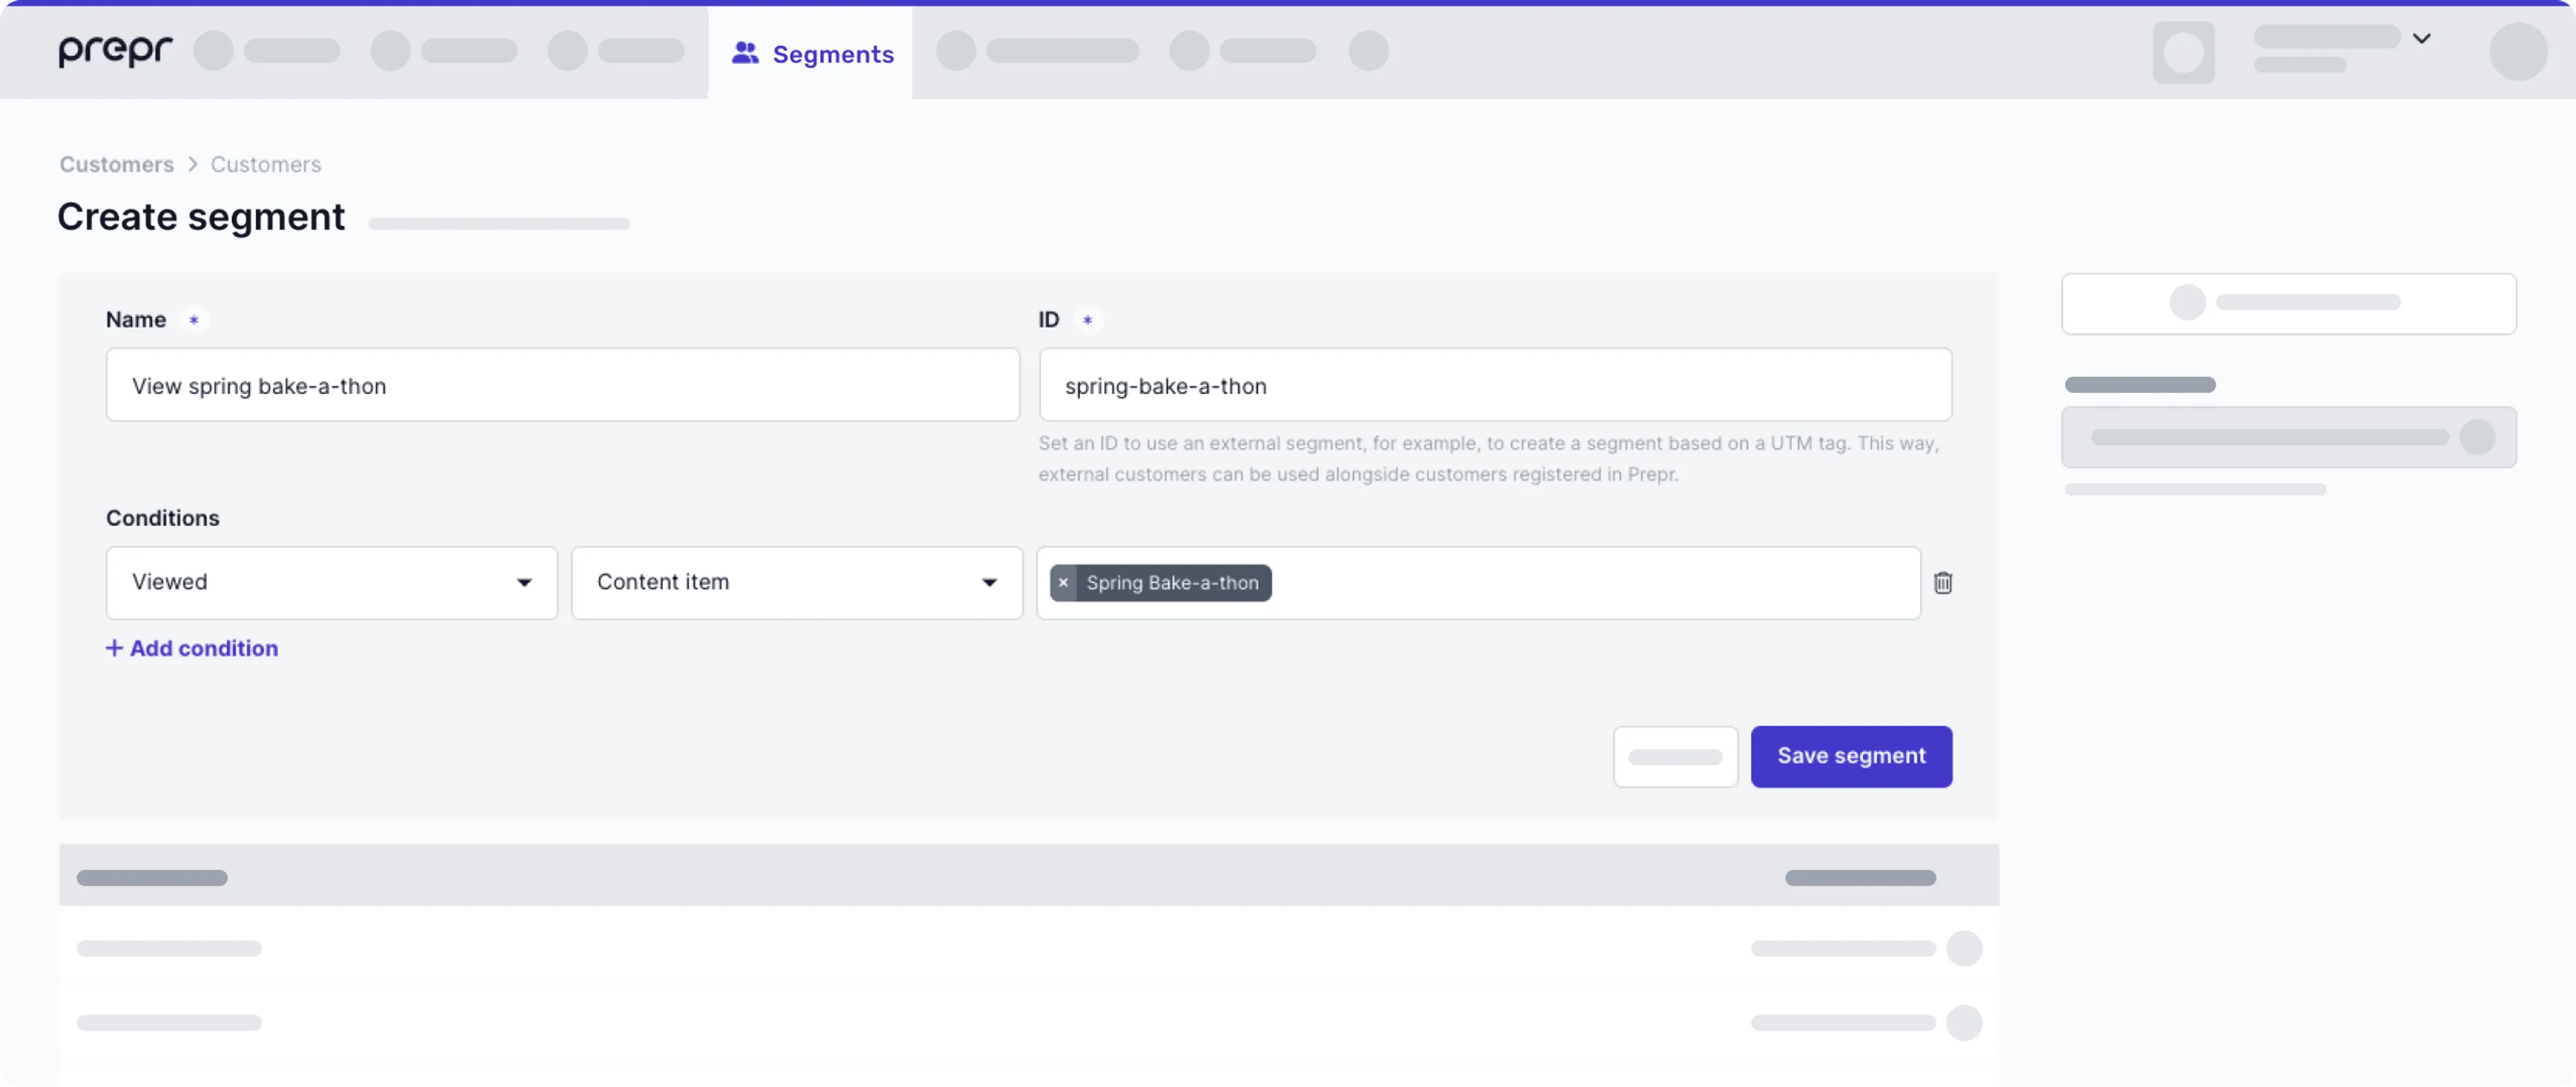Image resolution: width=2576 pixels, height=1087 pixels.
Task: Click the Save segment button
Action: (1851, 757)
